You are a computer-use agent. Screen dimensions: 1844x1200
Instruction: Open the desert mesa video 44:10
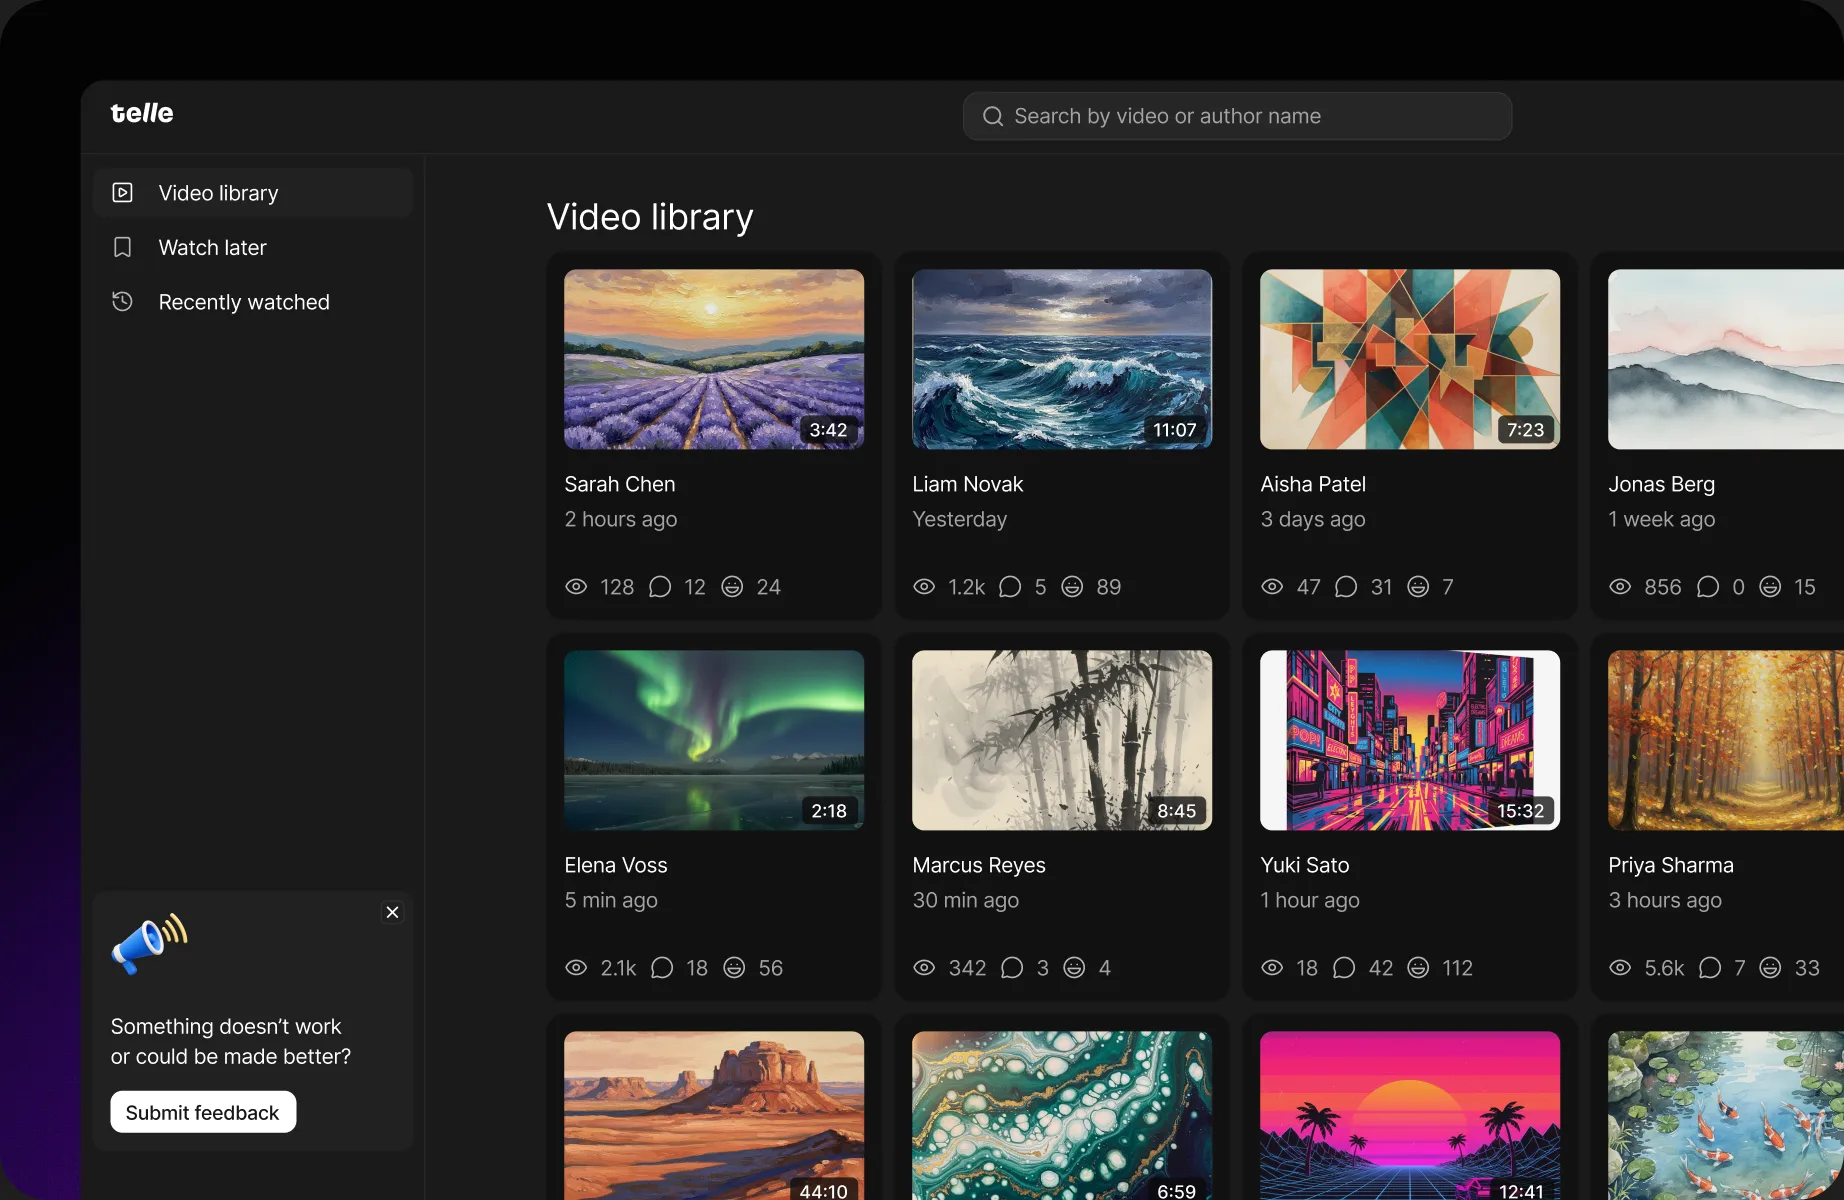714,1116
